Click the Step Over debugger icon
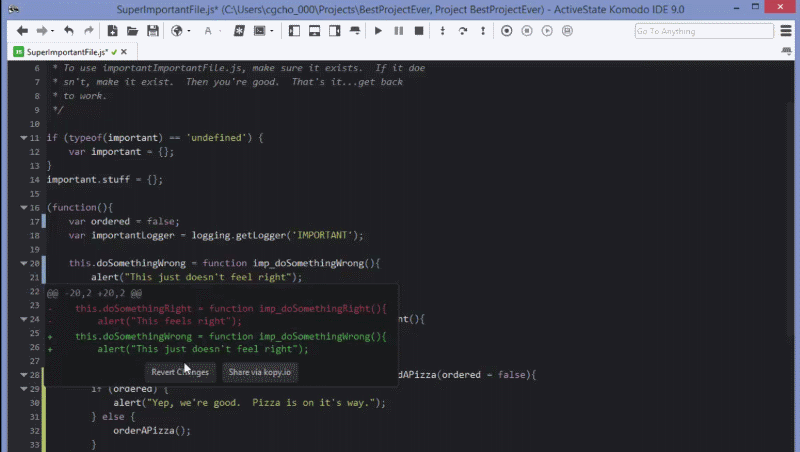 point(463,31)
